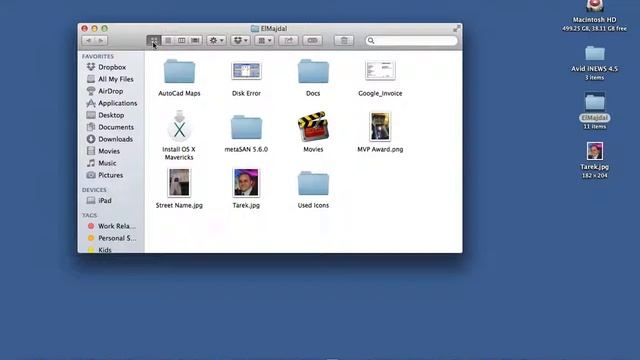Switch Finder to list view

click(168, 40)
